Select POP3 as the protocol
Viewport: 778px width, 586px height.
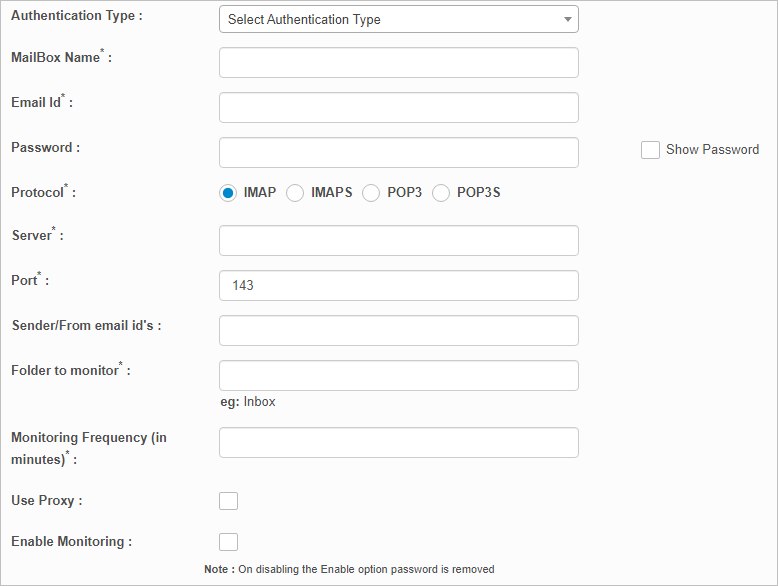371,193
